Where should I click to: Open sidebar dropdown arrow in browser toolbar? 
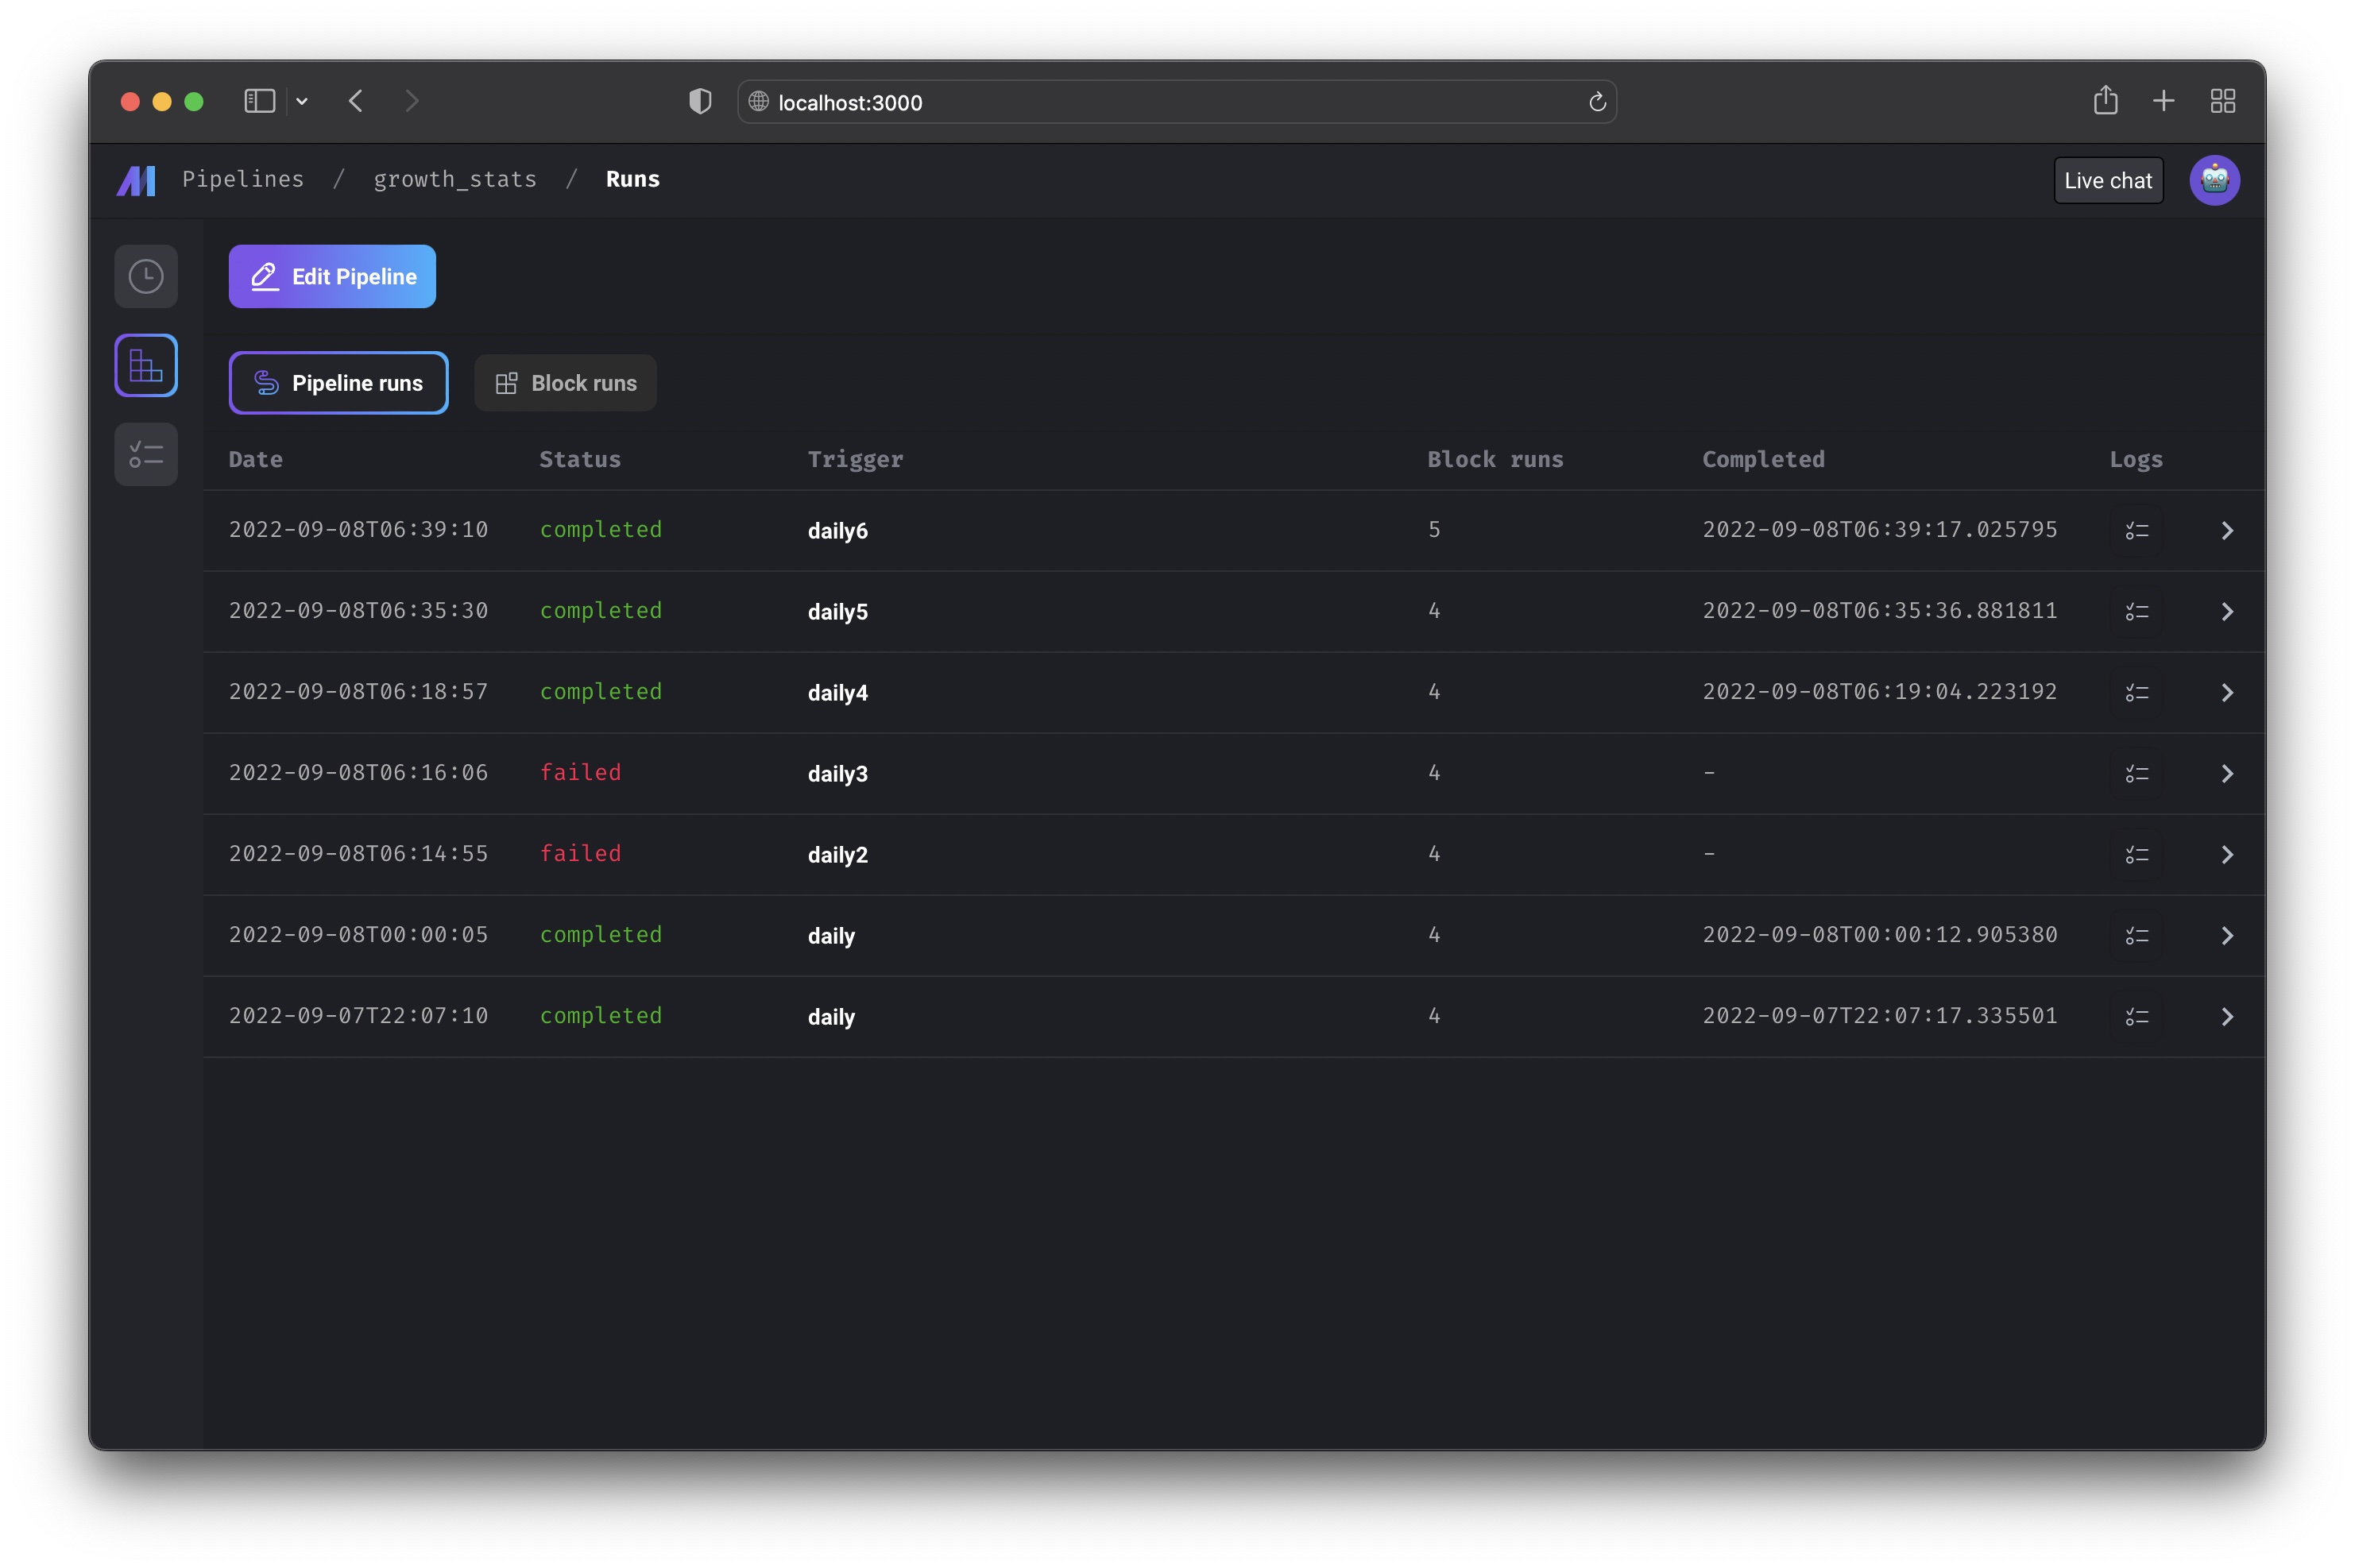pyautogui.click(x=302, y=101)
